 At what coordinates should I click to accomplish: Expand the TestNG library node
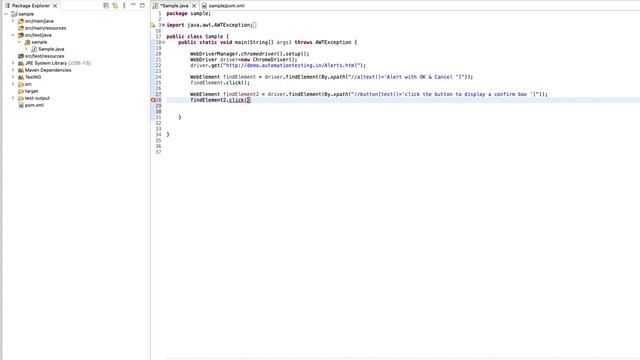pos(13,77)
